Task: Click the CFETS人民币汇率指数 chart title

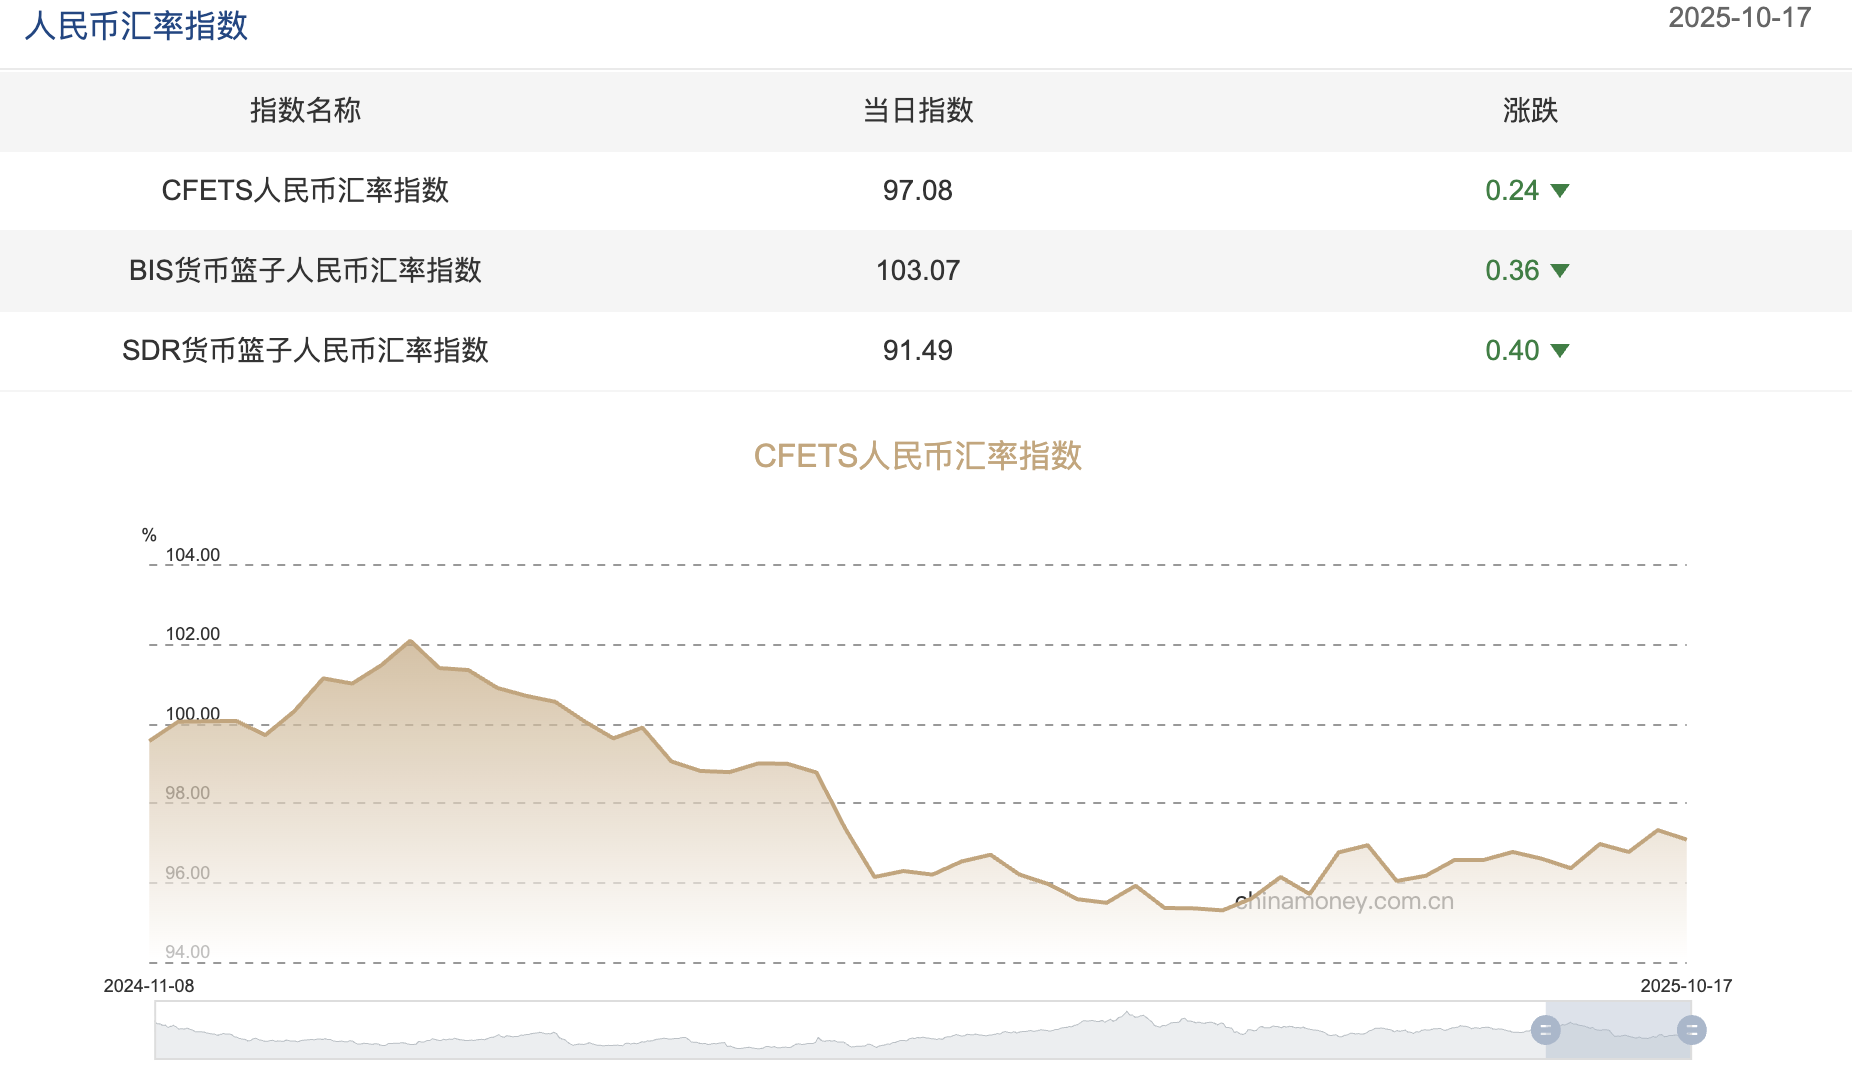Action: click(917, 455)
